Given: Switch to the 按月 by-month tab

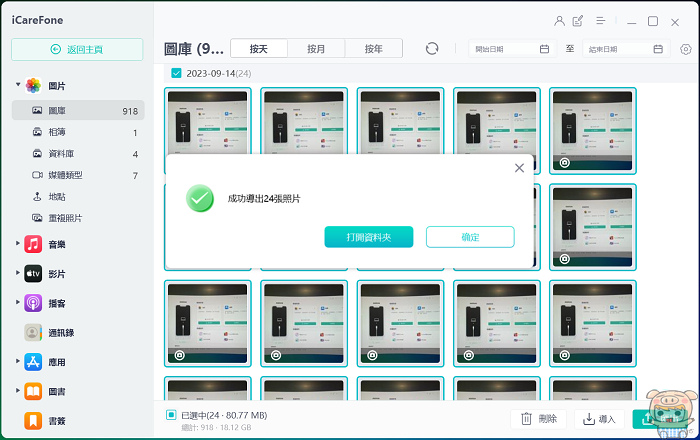Looking at the screenshot, I should tap(316, 49).
